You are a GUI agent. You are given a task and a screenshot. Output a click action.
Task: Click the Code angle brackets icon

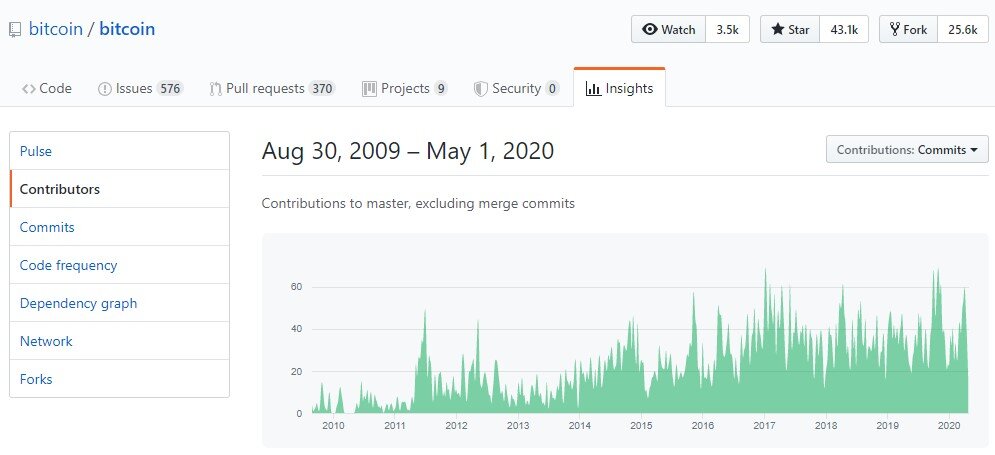click(x=29, y=89)
